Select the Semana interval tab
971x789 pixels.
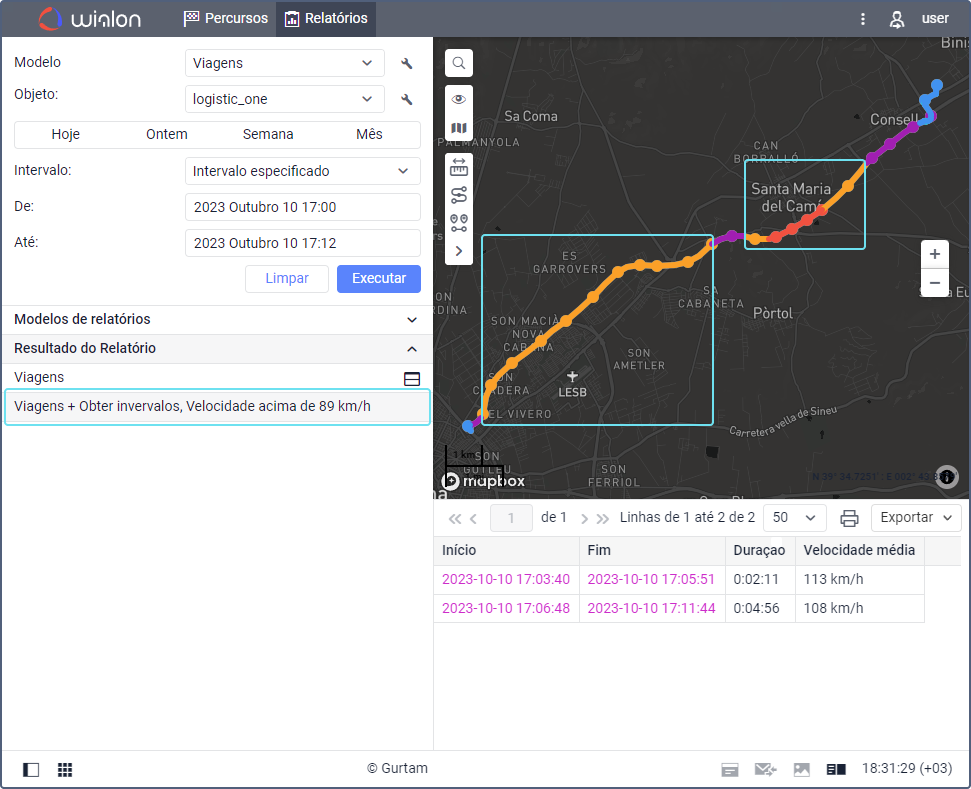pos(268,135)
